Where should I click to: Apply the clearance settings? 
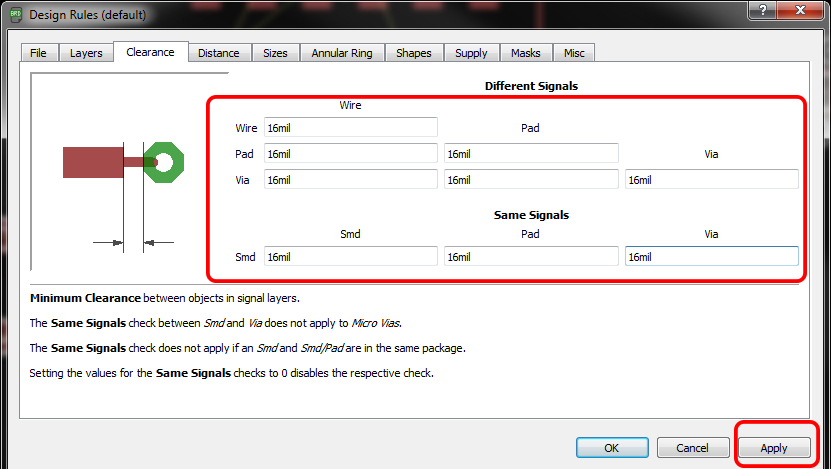click(x=774, y=448)
